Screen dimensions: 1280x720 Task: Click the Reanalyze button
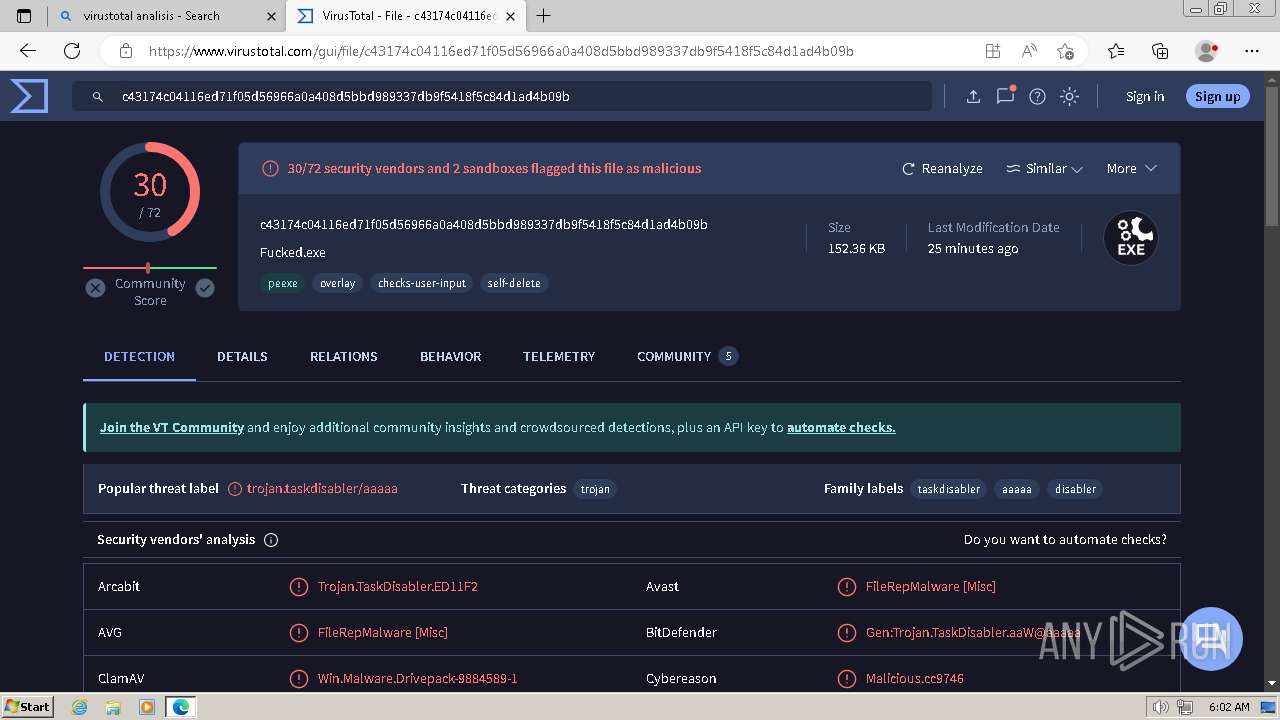[942, 169]
